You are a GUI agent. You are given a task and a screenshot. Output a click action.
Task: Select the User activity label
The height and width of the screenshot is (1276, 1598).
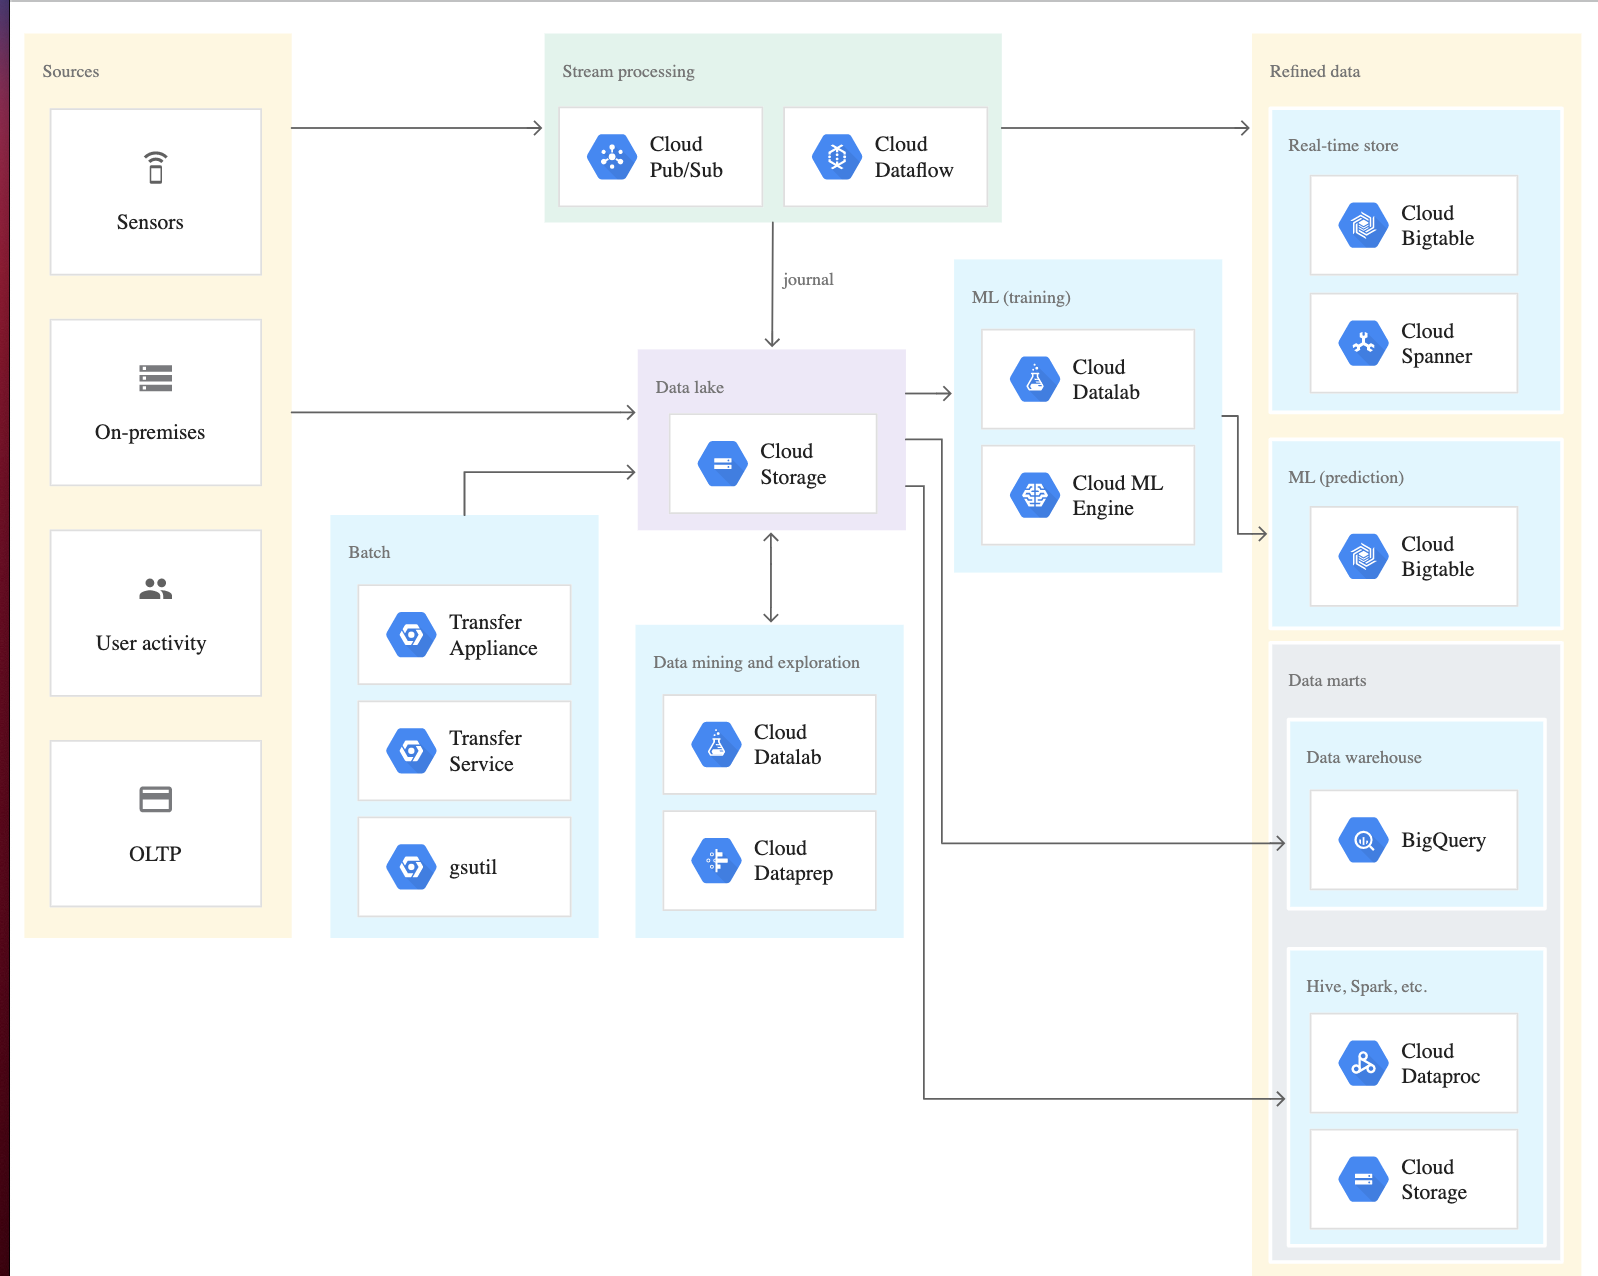[x=151, y=643]
